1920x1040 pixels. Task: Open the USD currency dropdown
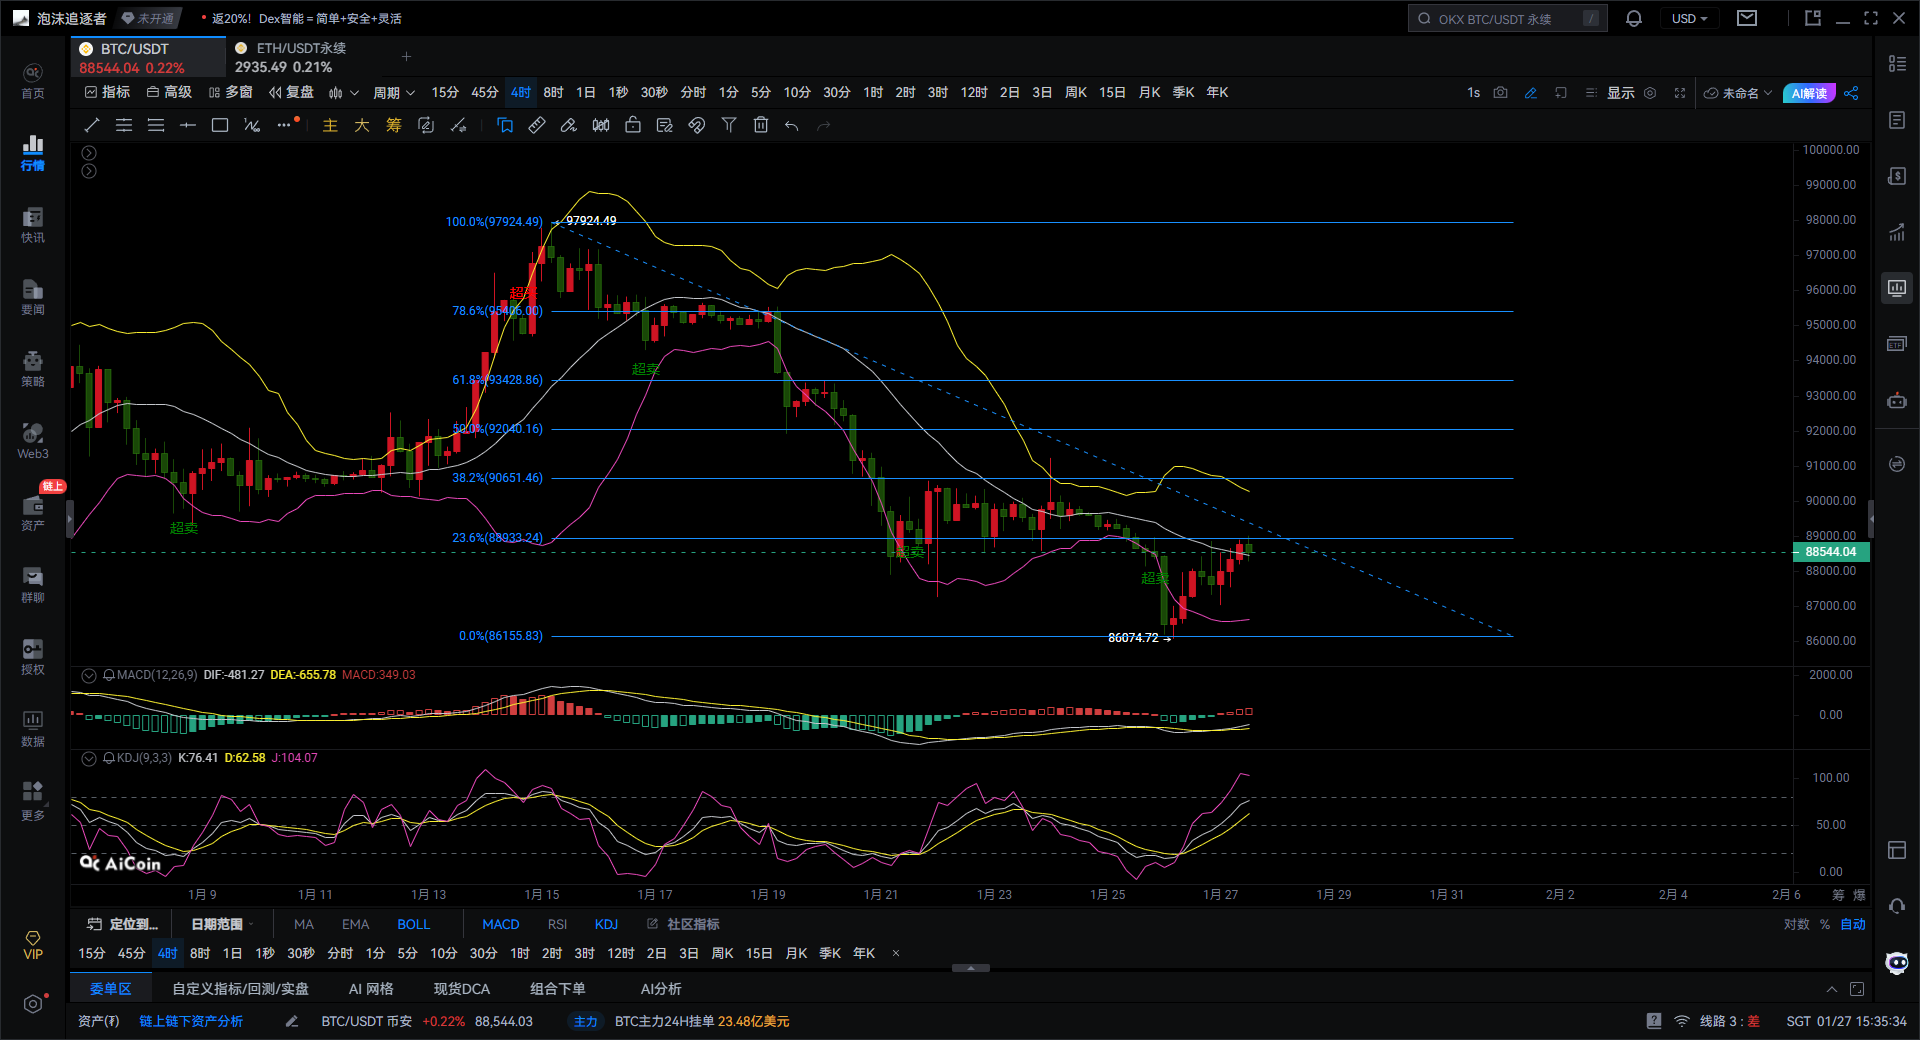point(1689,19)
